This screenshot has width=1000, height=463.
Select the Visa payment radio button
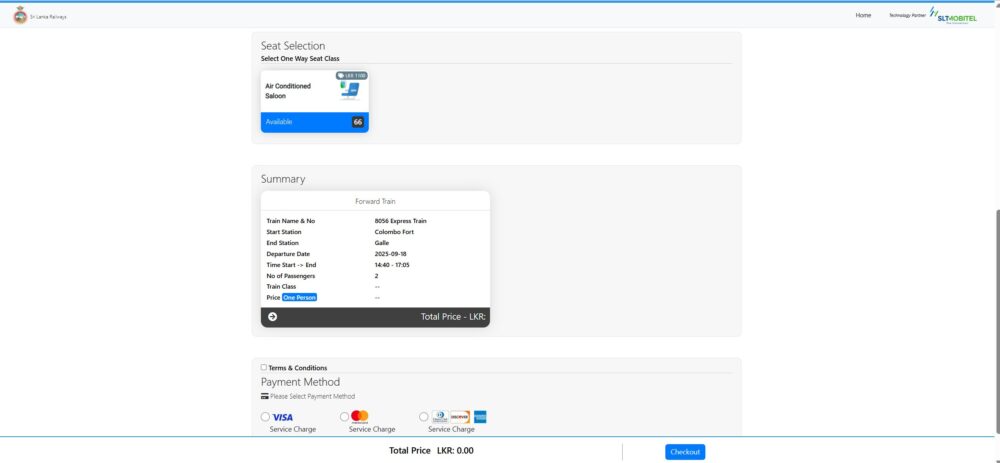point(265,417)
